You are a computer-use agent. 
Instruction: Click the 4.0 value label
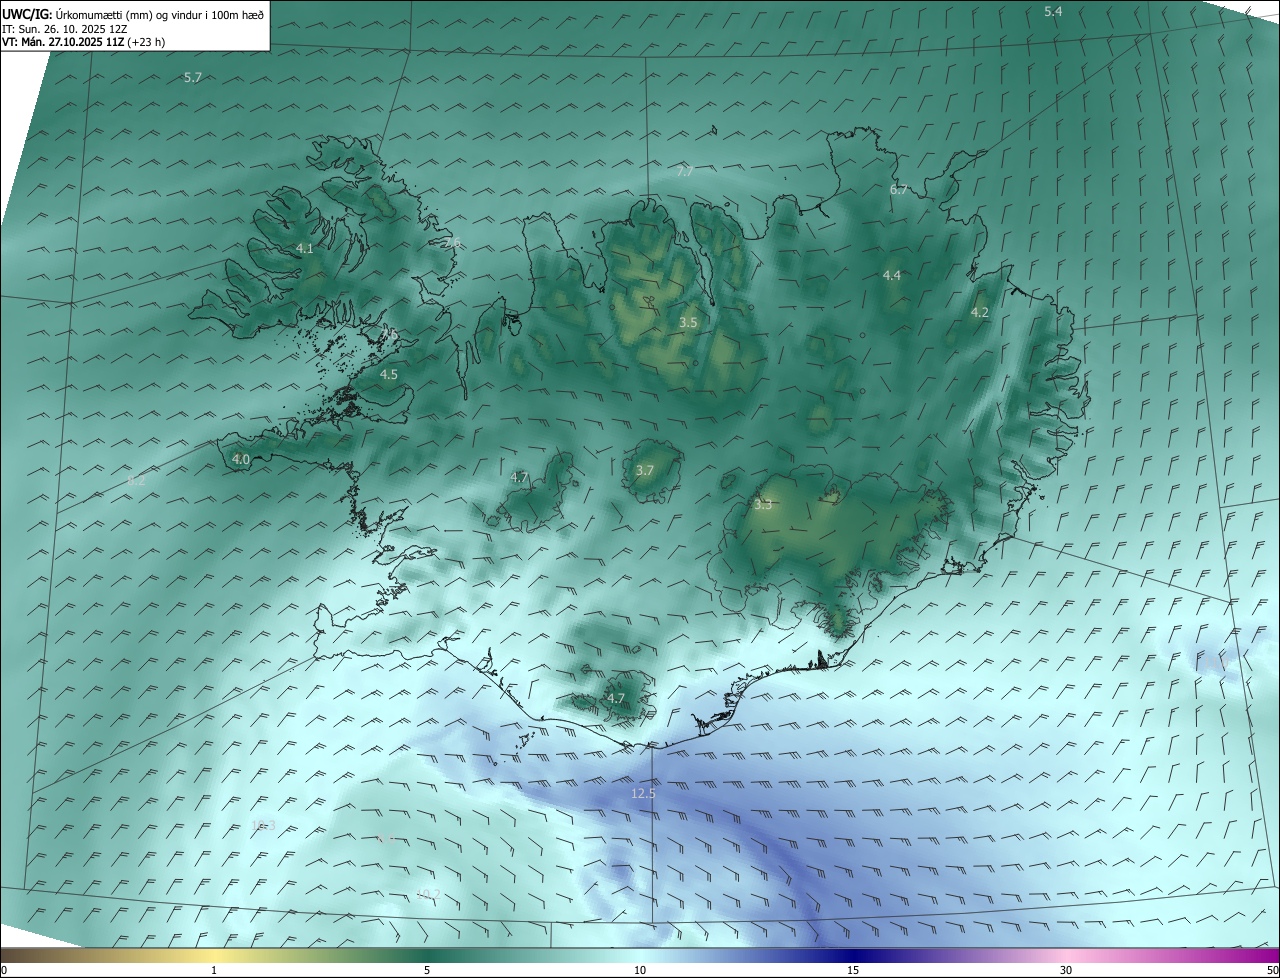(241, 460)
